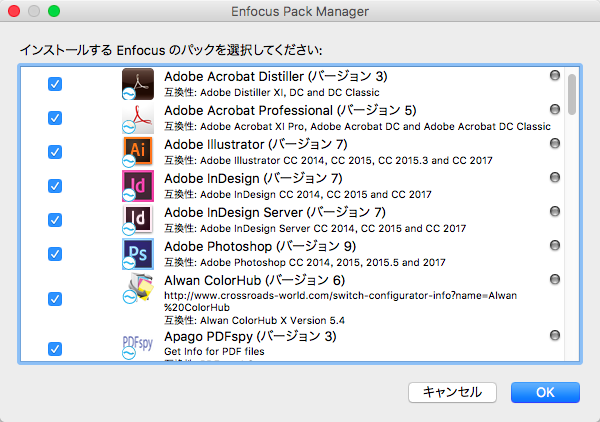Viewport: 600px width, 422px height.
Task: Toggle the Adobe InDesign checkbox
Action: 55,186
